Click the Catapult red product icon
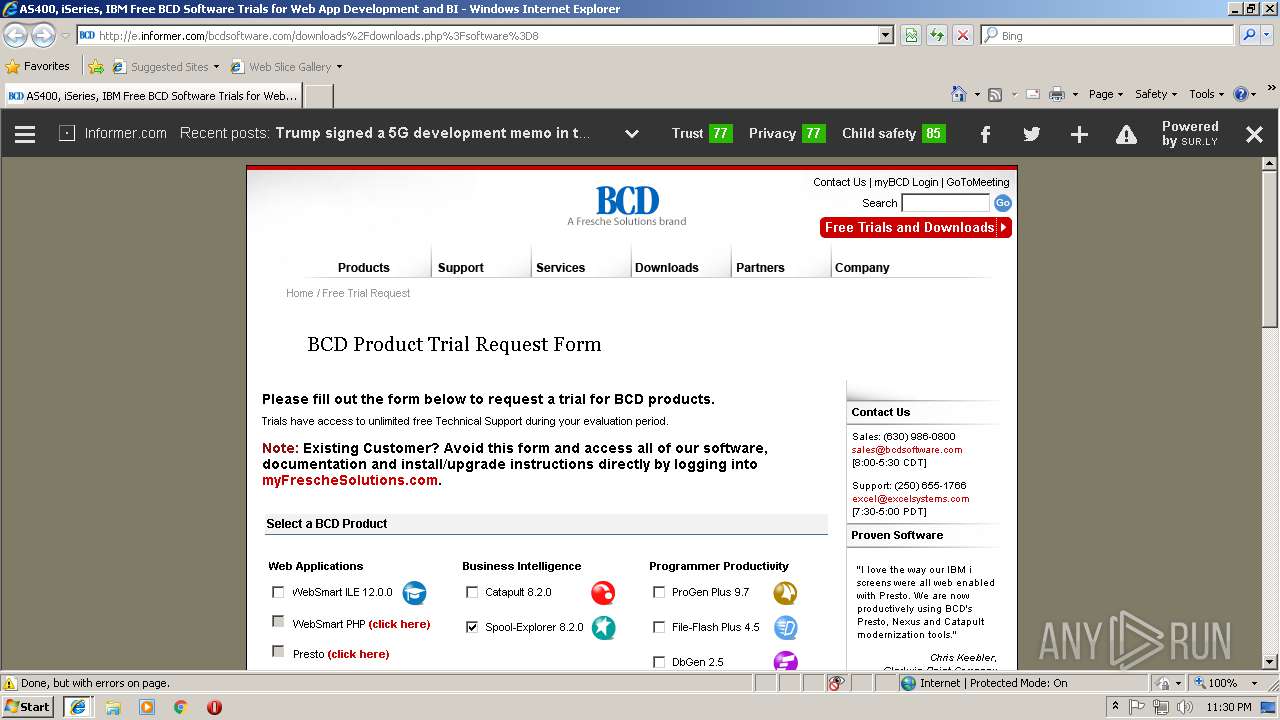This screenshot has width=1280, height=720. click(603, 593)
